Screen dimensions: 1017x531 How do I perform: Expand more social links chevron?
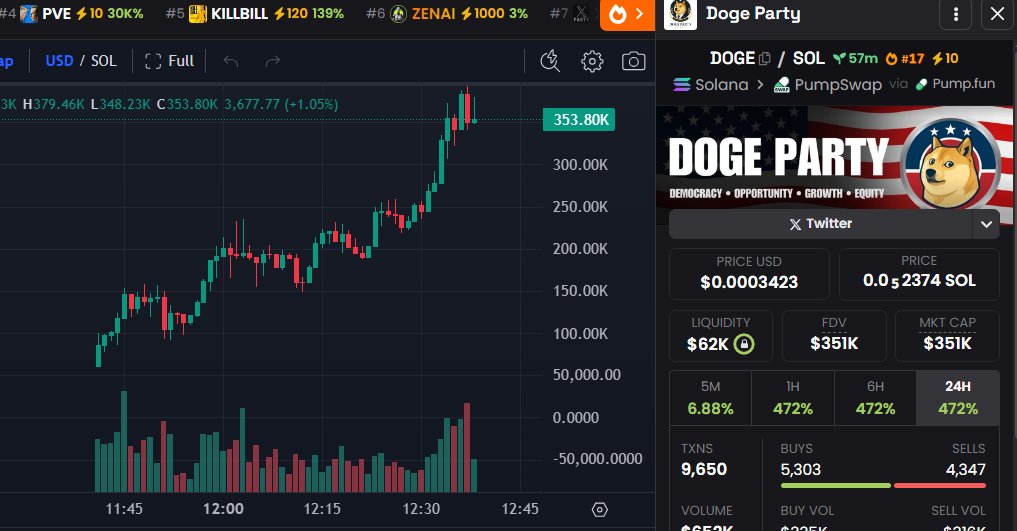987,224
